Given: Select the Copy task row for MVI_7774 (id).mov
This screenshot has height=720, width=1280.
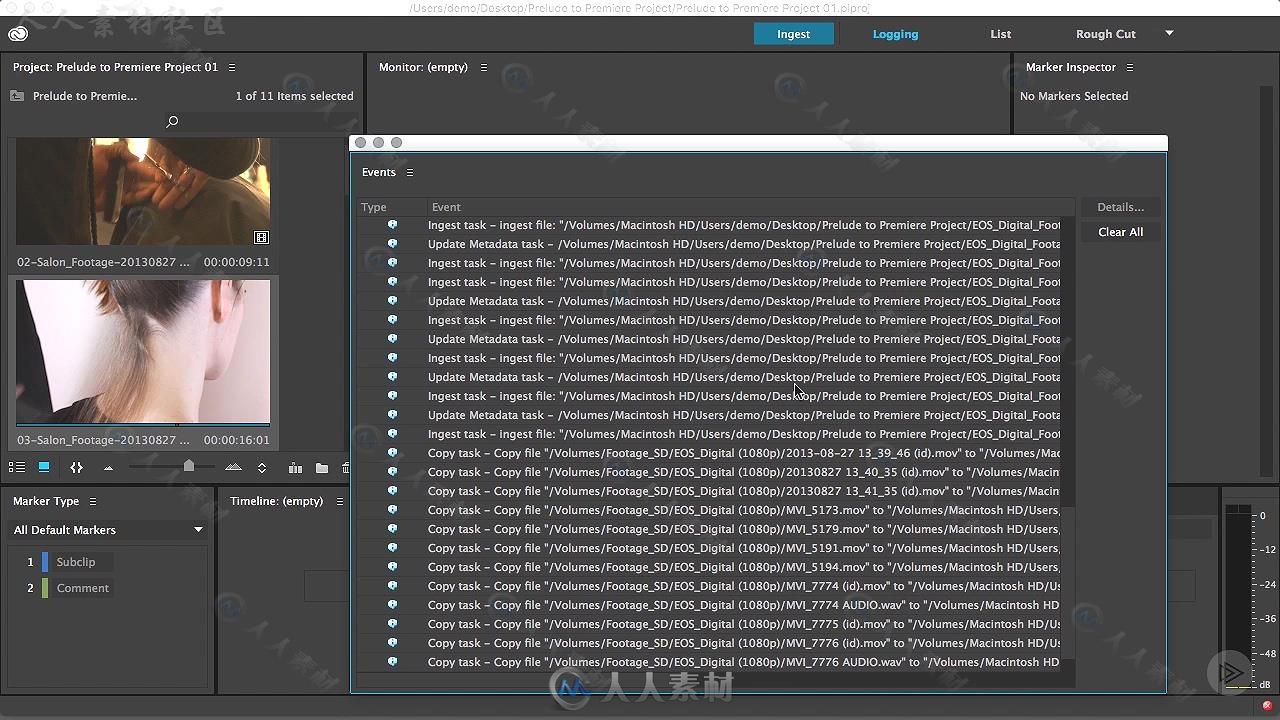Looking at the screenshot, I should 710,586.
